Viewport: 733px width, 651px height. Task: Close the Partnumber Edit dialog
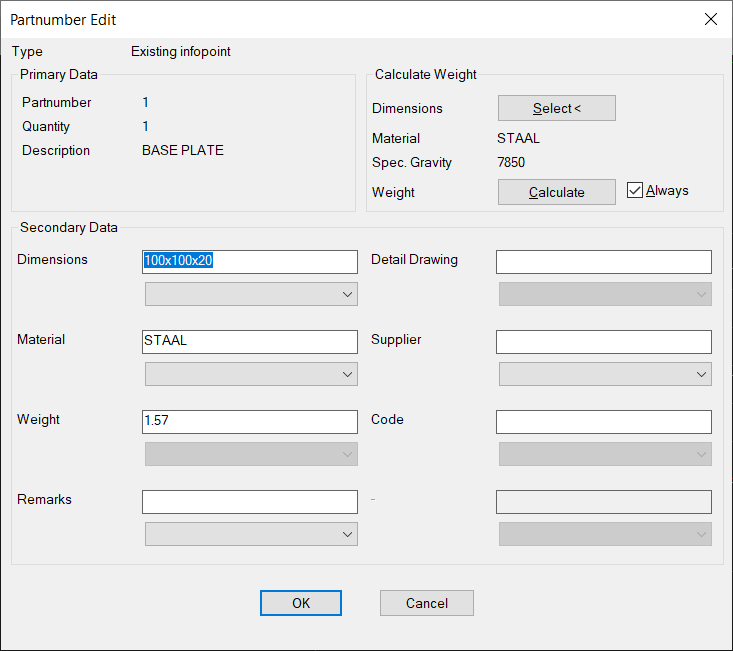(x=711, y=19)
